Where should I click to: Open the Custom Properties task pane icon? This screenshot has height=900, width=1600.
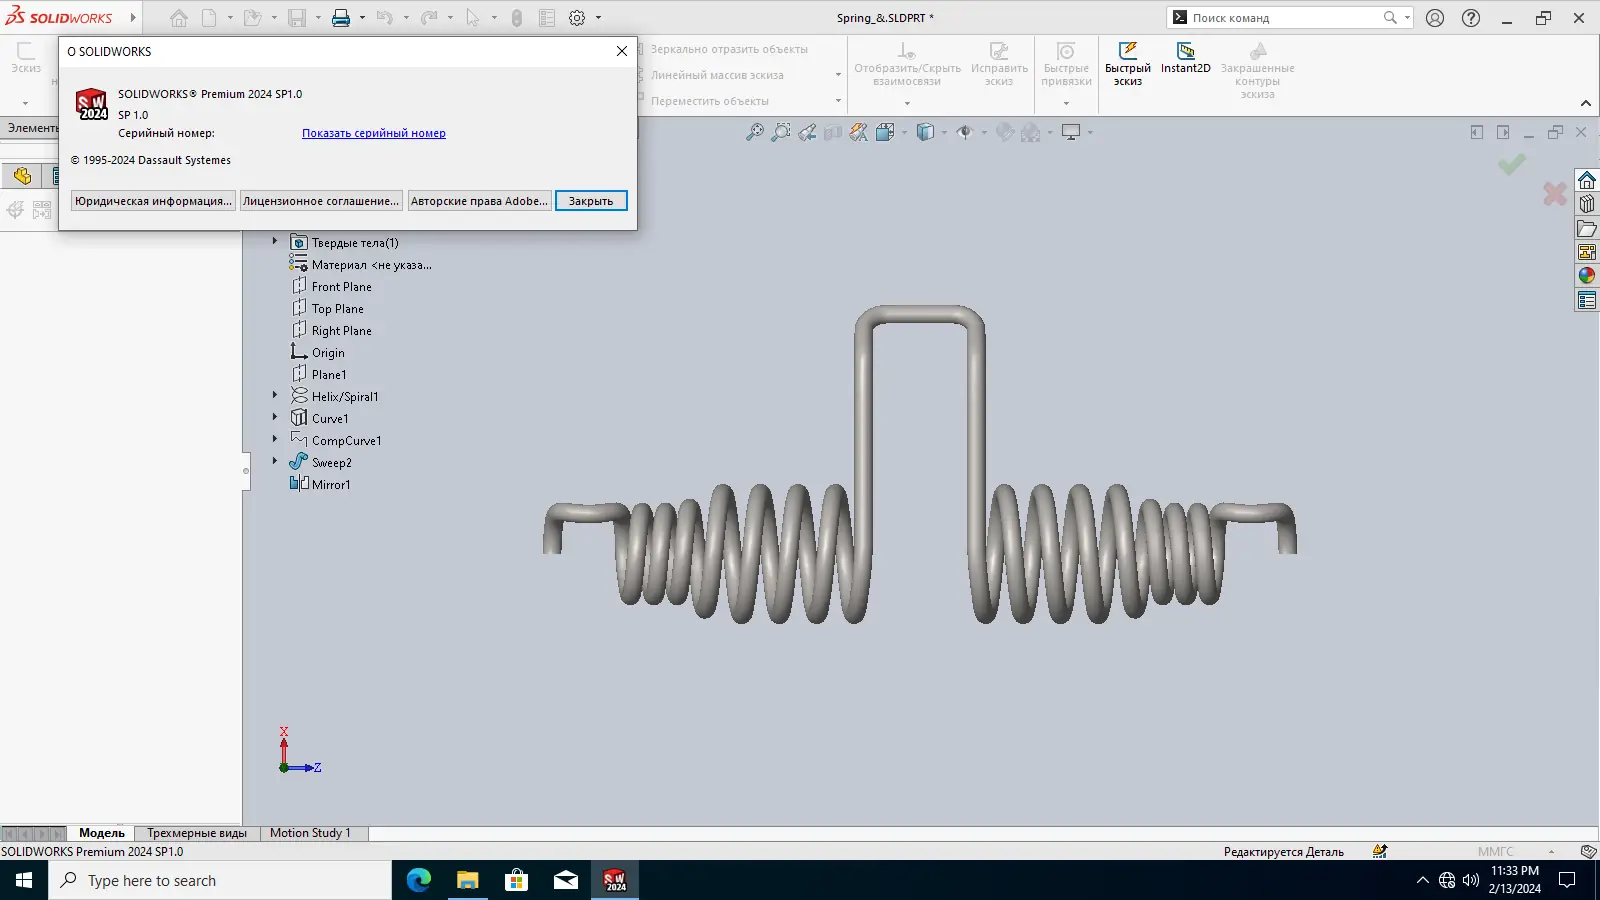point(1587,301)
